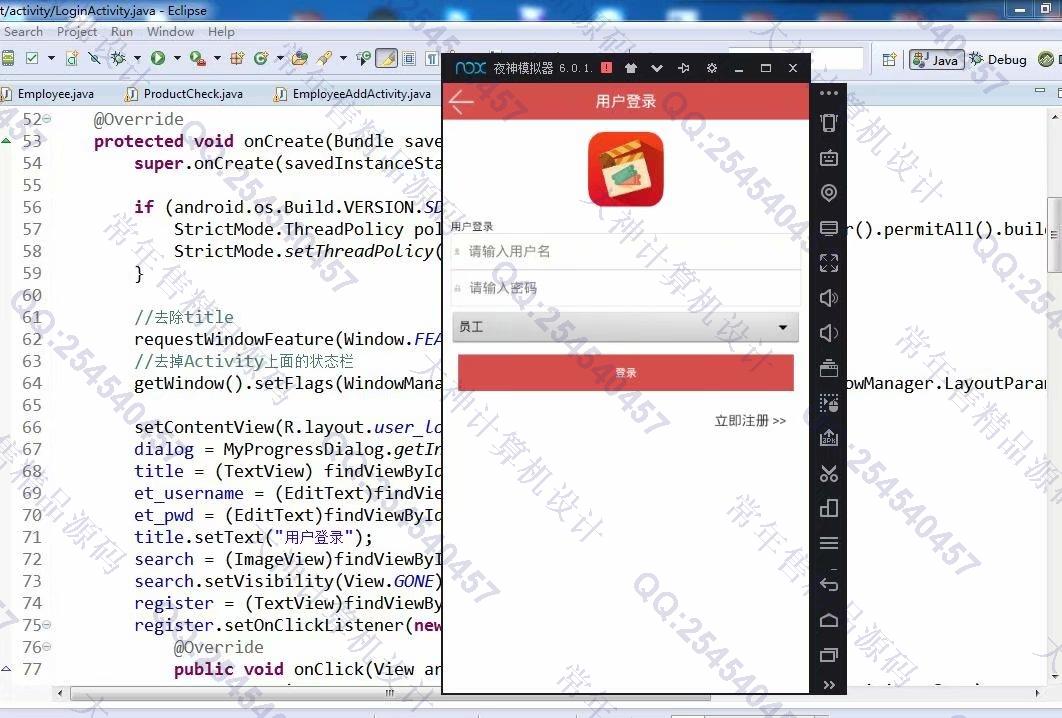Switch to the Java perspective
Image resolution: width=1062 pixels, height=718 pixels.
[936, 60]
